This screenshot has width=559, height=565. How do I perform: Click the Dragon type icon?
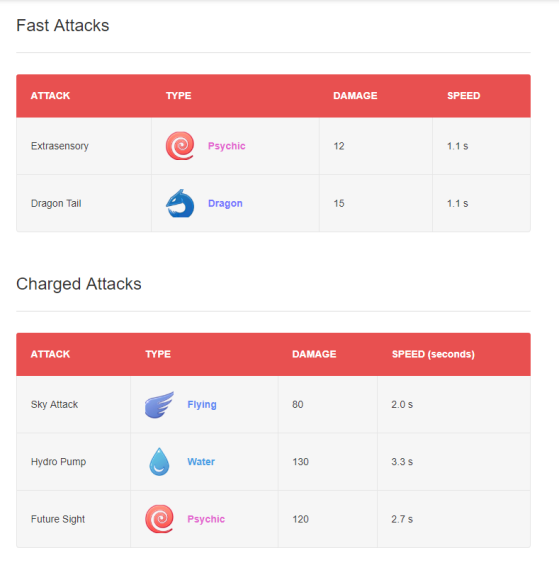[180, 203]
